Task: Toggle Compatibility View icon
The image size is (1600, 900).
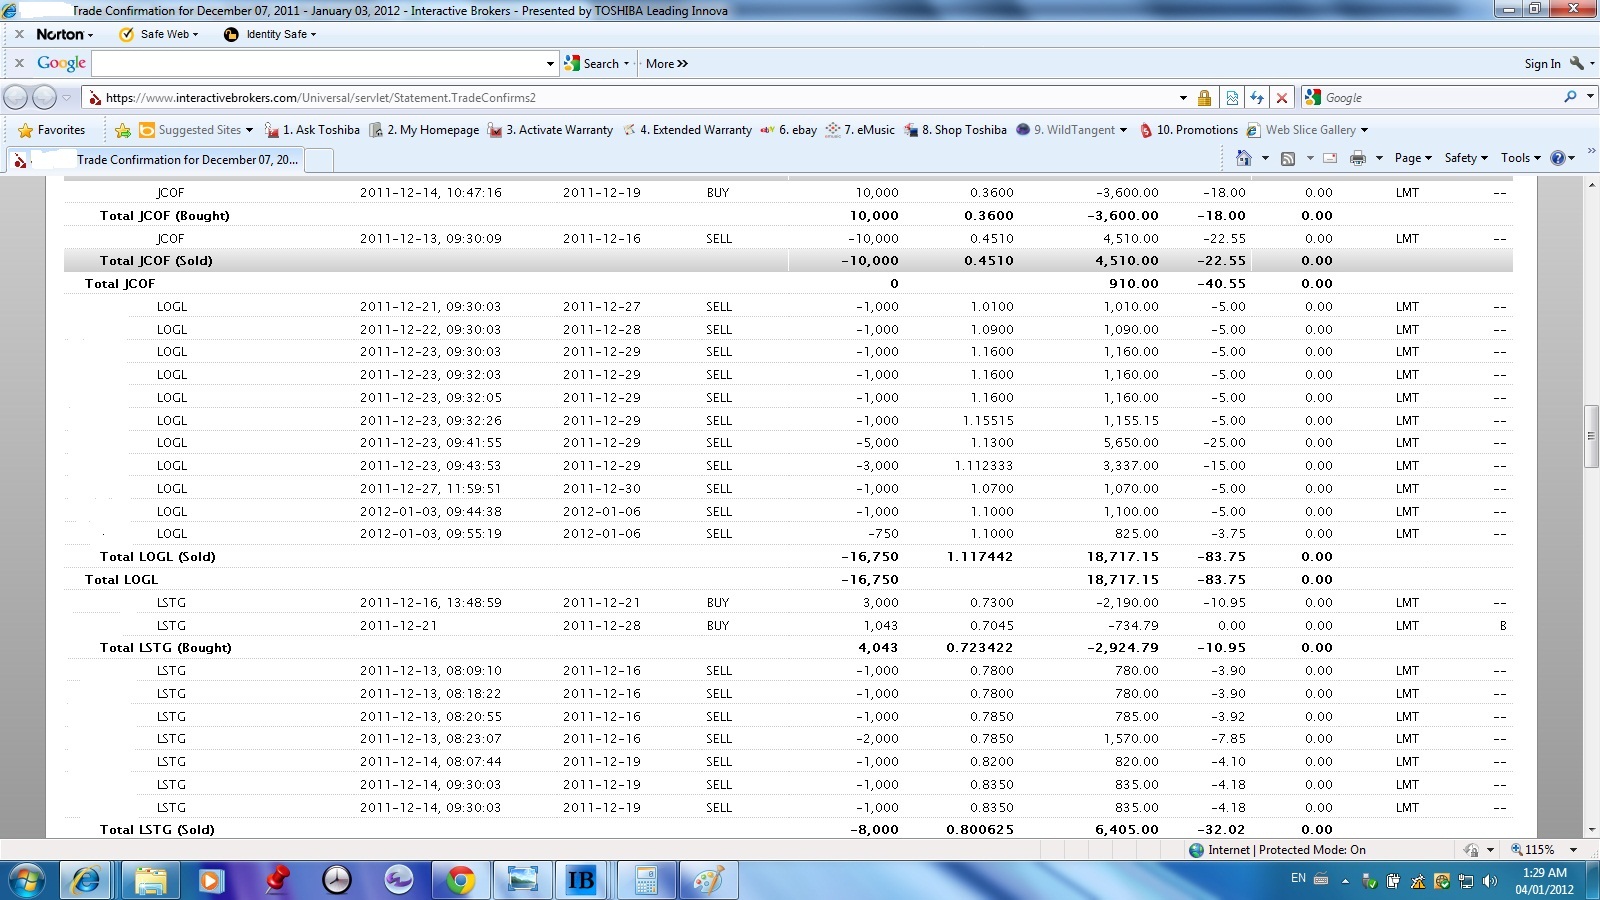Action: point(1232,98)
